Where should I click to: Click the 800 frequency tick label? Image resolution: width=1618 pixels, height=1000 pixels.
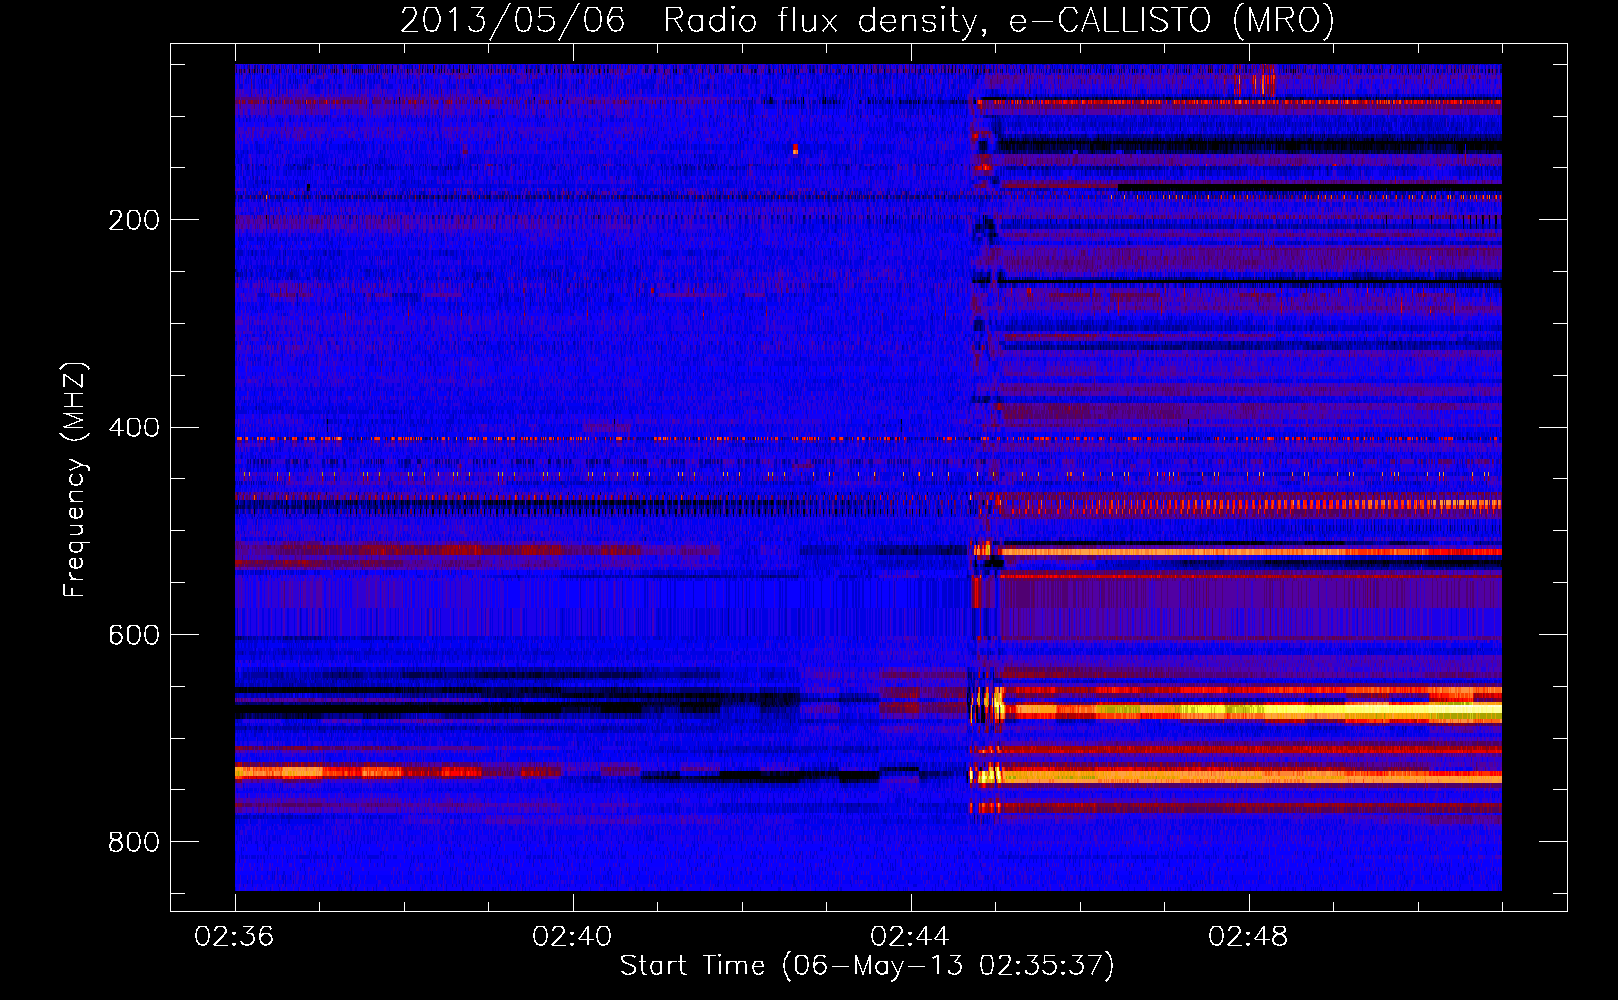(134, 843)
